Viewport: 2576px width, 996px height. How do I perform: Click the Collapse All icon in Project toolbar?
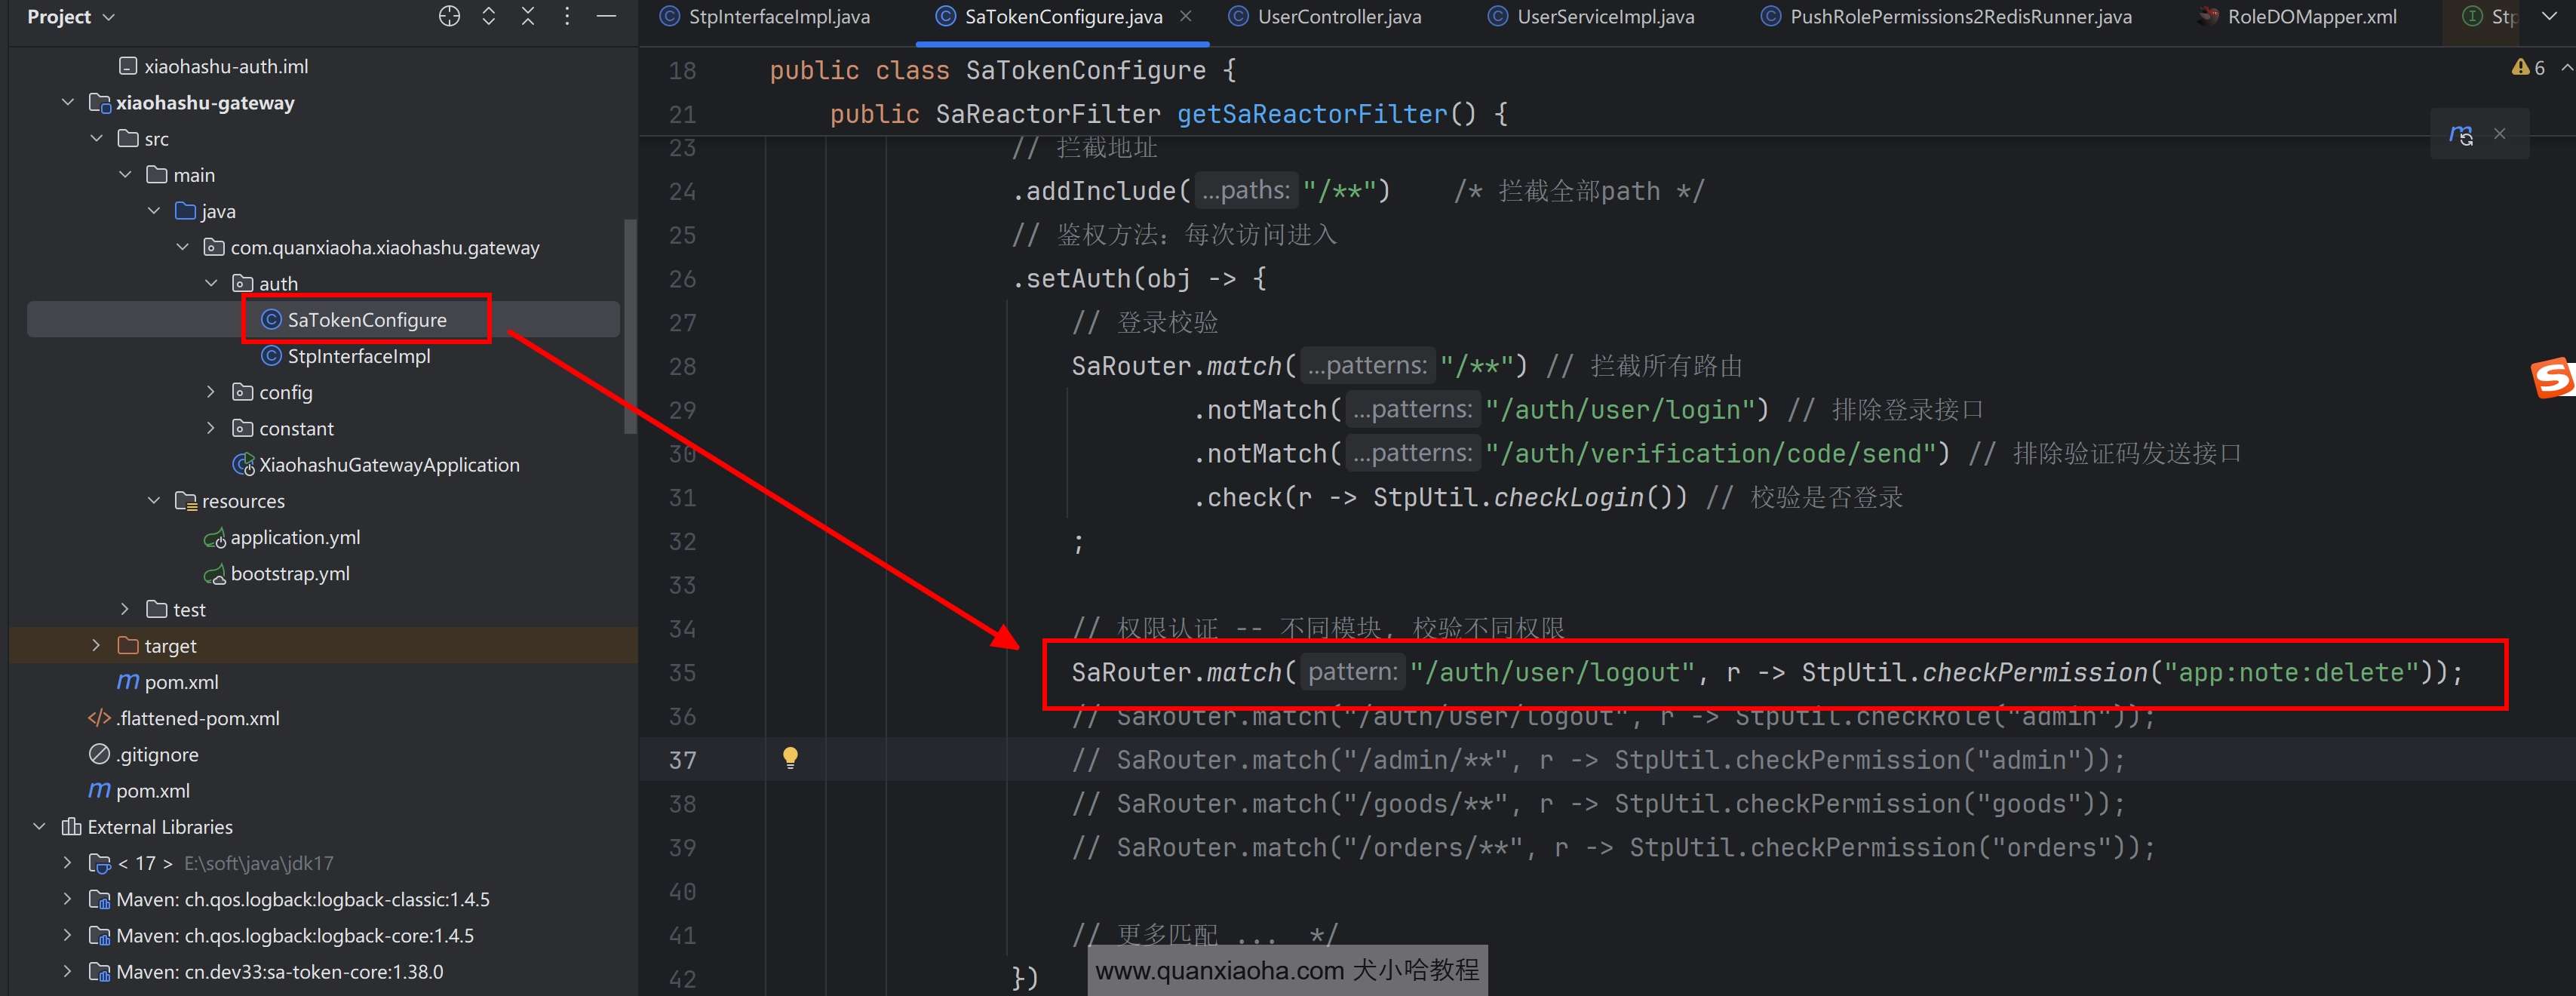528,16
